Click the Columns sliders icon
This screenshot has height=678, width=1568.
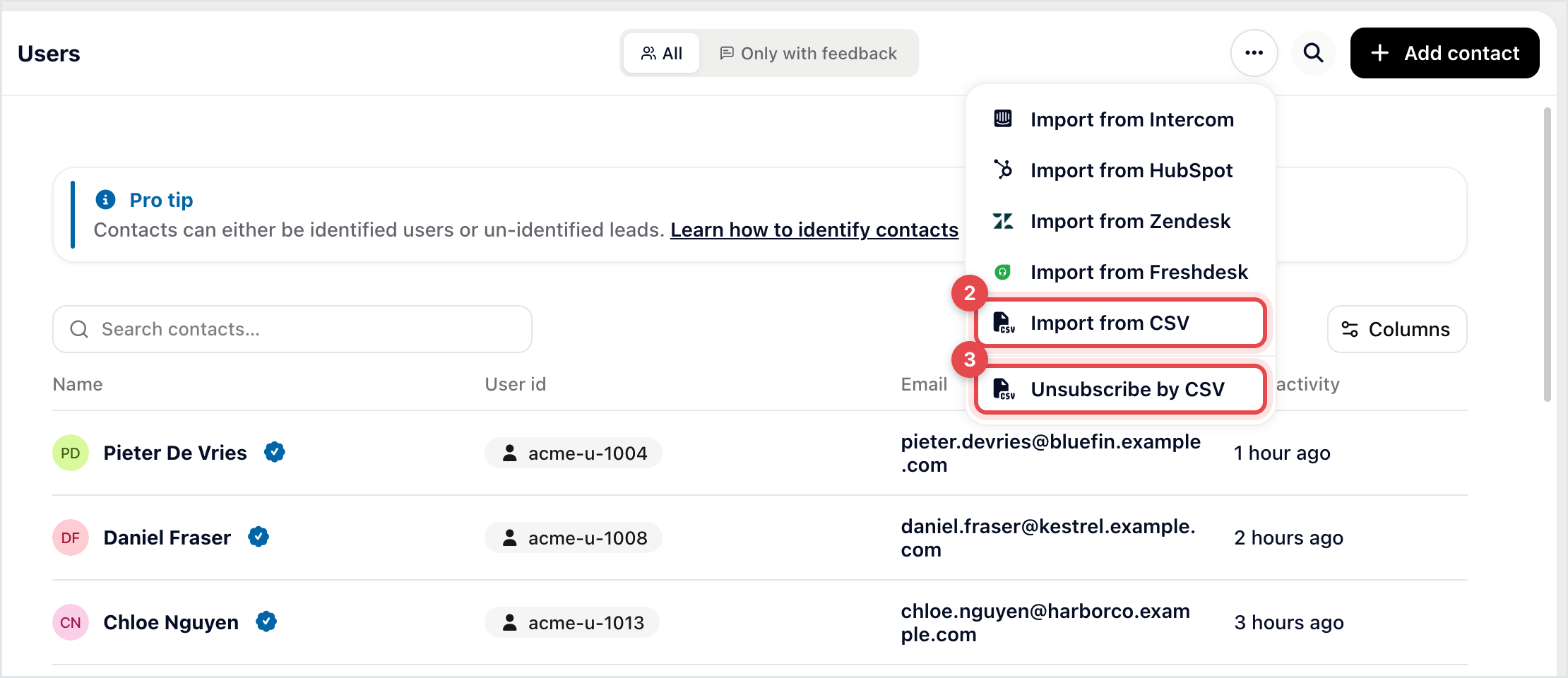[1350, 329]
